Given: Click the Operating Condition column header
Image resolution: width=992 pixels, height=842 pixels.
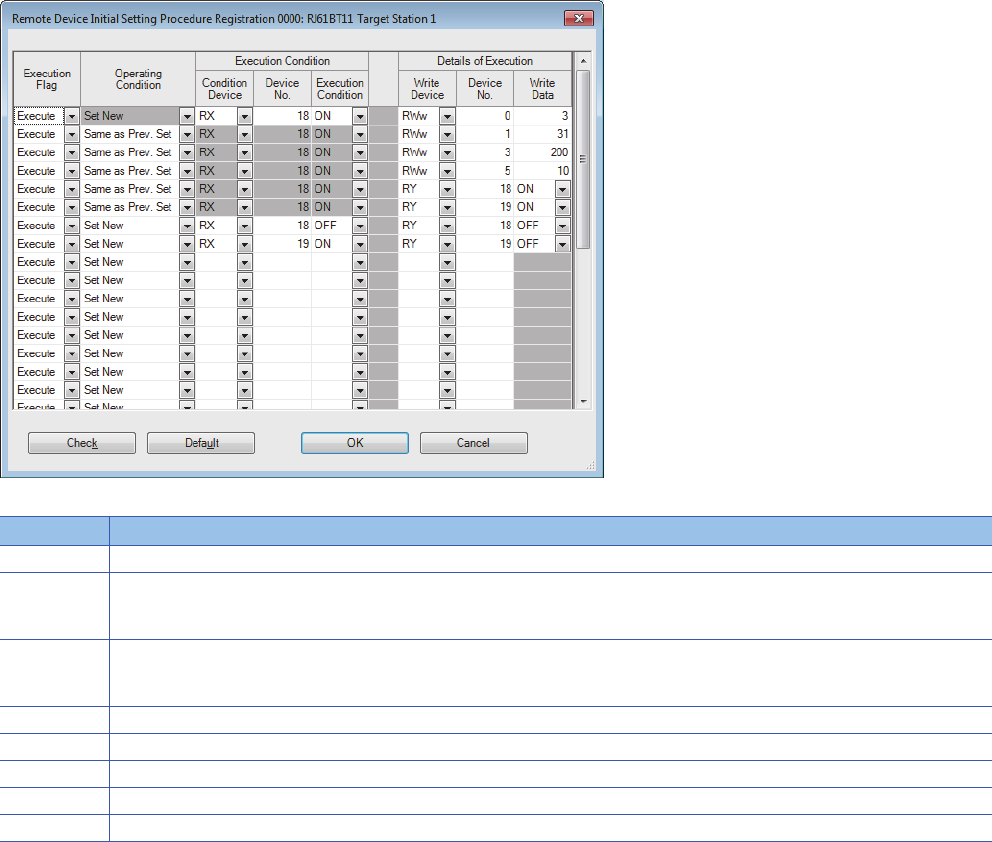Looking at the screenshot, I should click(x=138, y=79).
